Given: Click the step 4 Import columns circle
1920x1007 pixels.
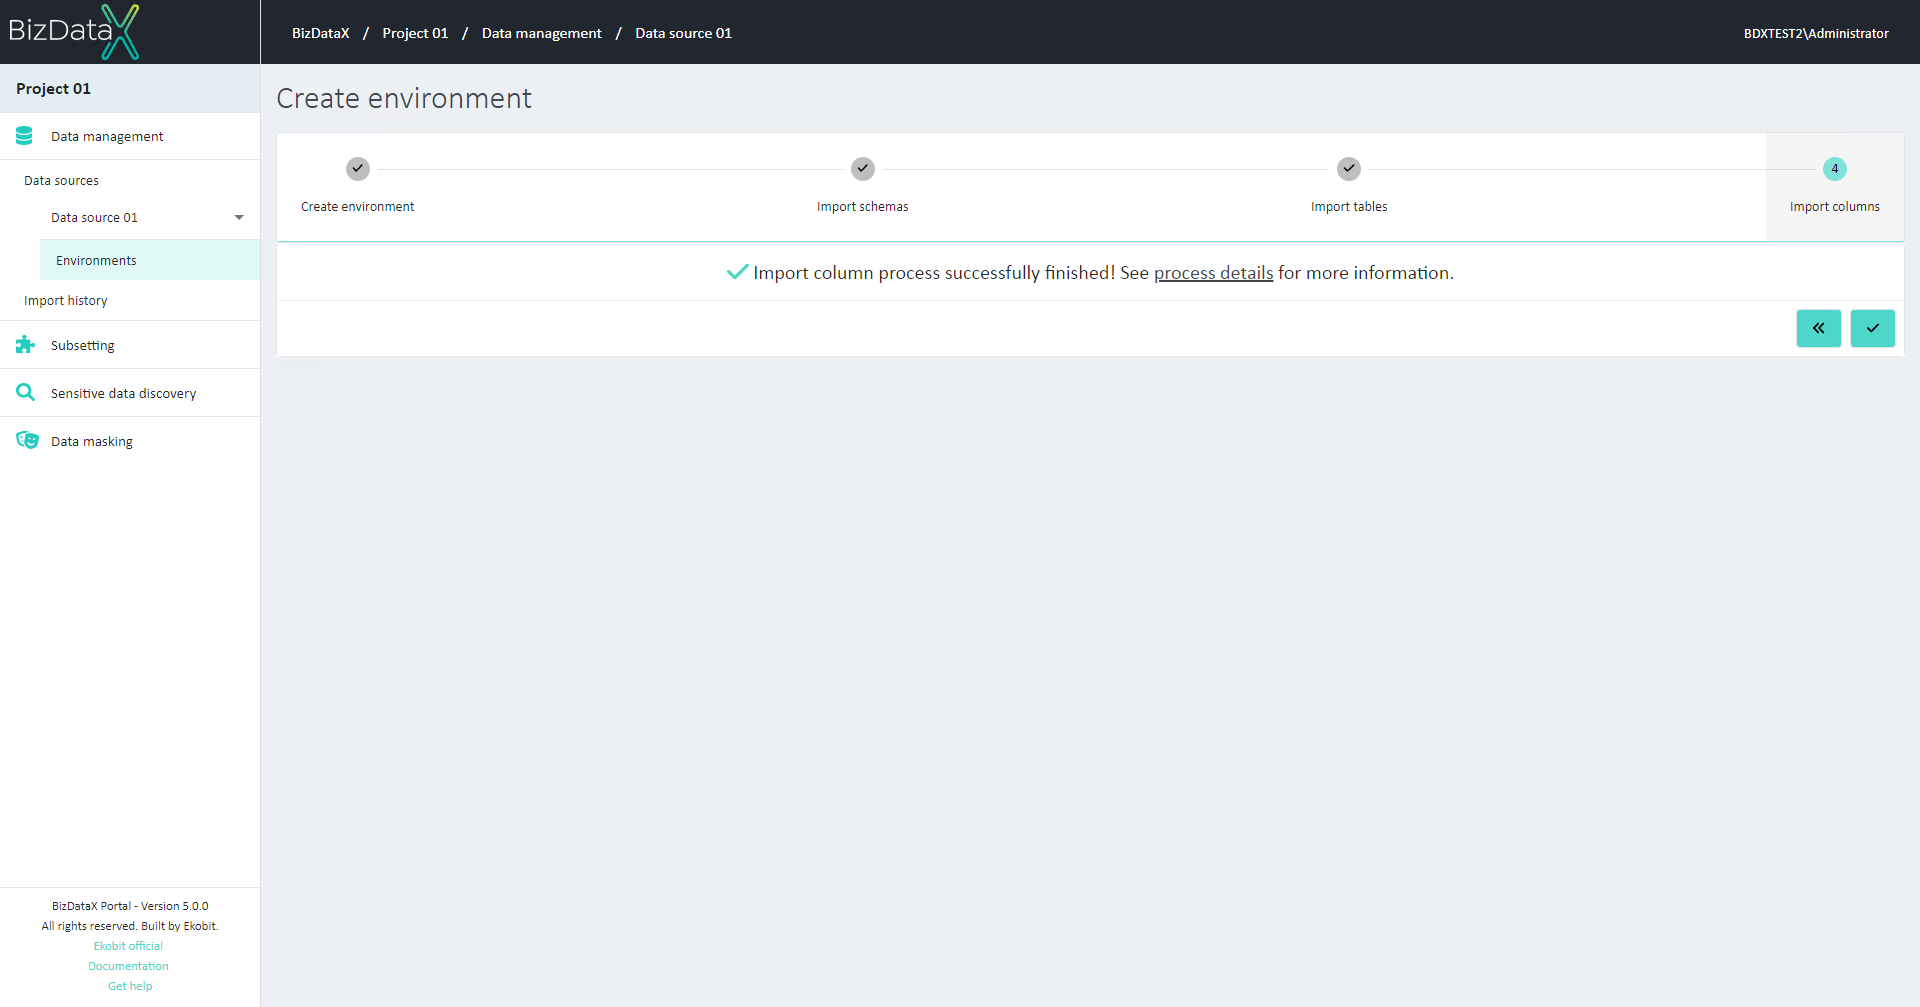Looking at the screenshot, I should coord(1835,169).
